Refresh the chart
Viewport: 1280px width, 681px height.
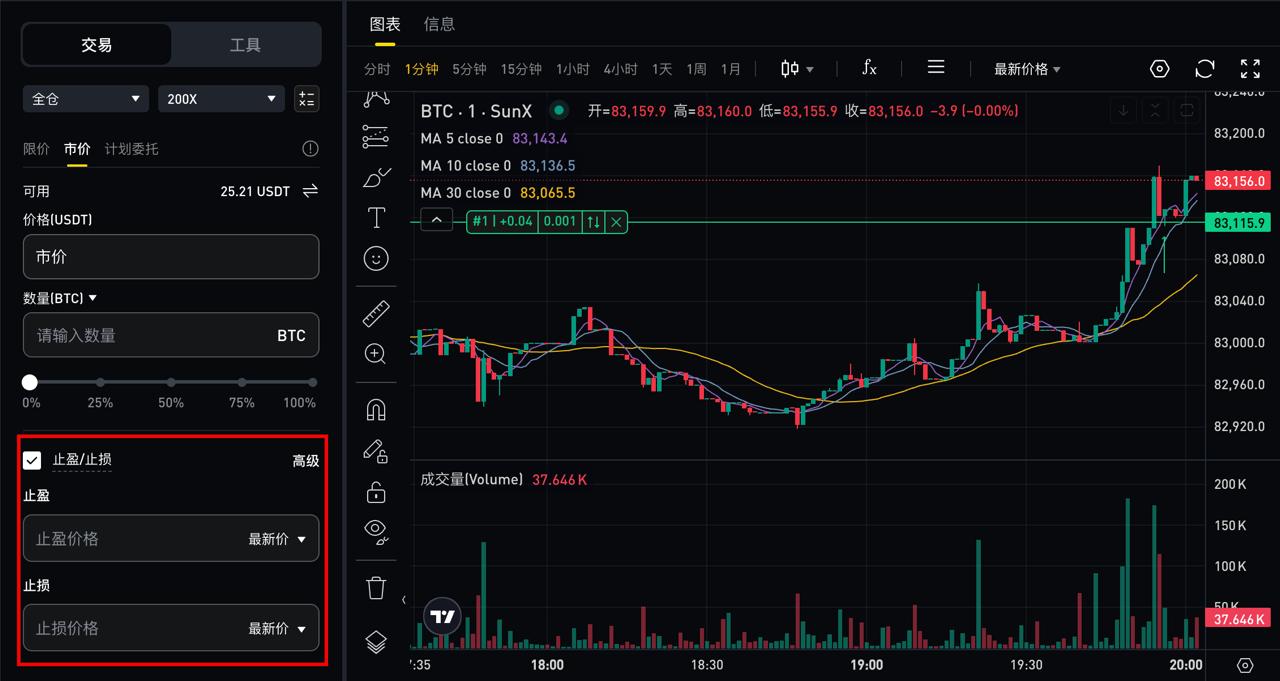tap(1205, 69)
